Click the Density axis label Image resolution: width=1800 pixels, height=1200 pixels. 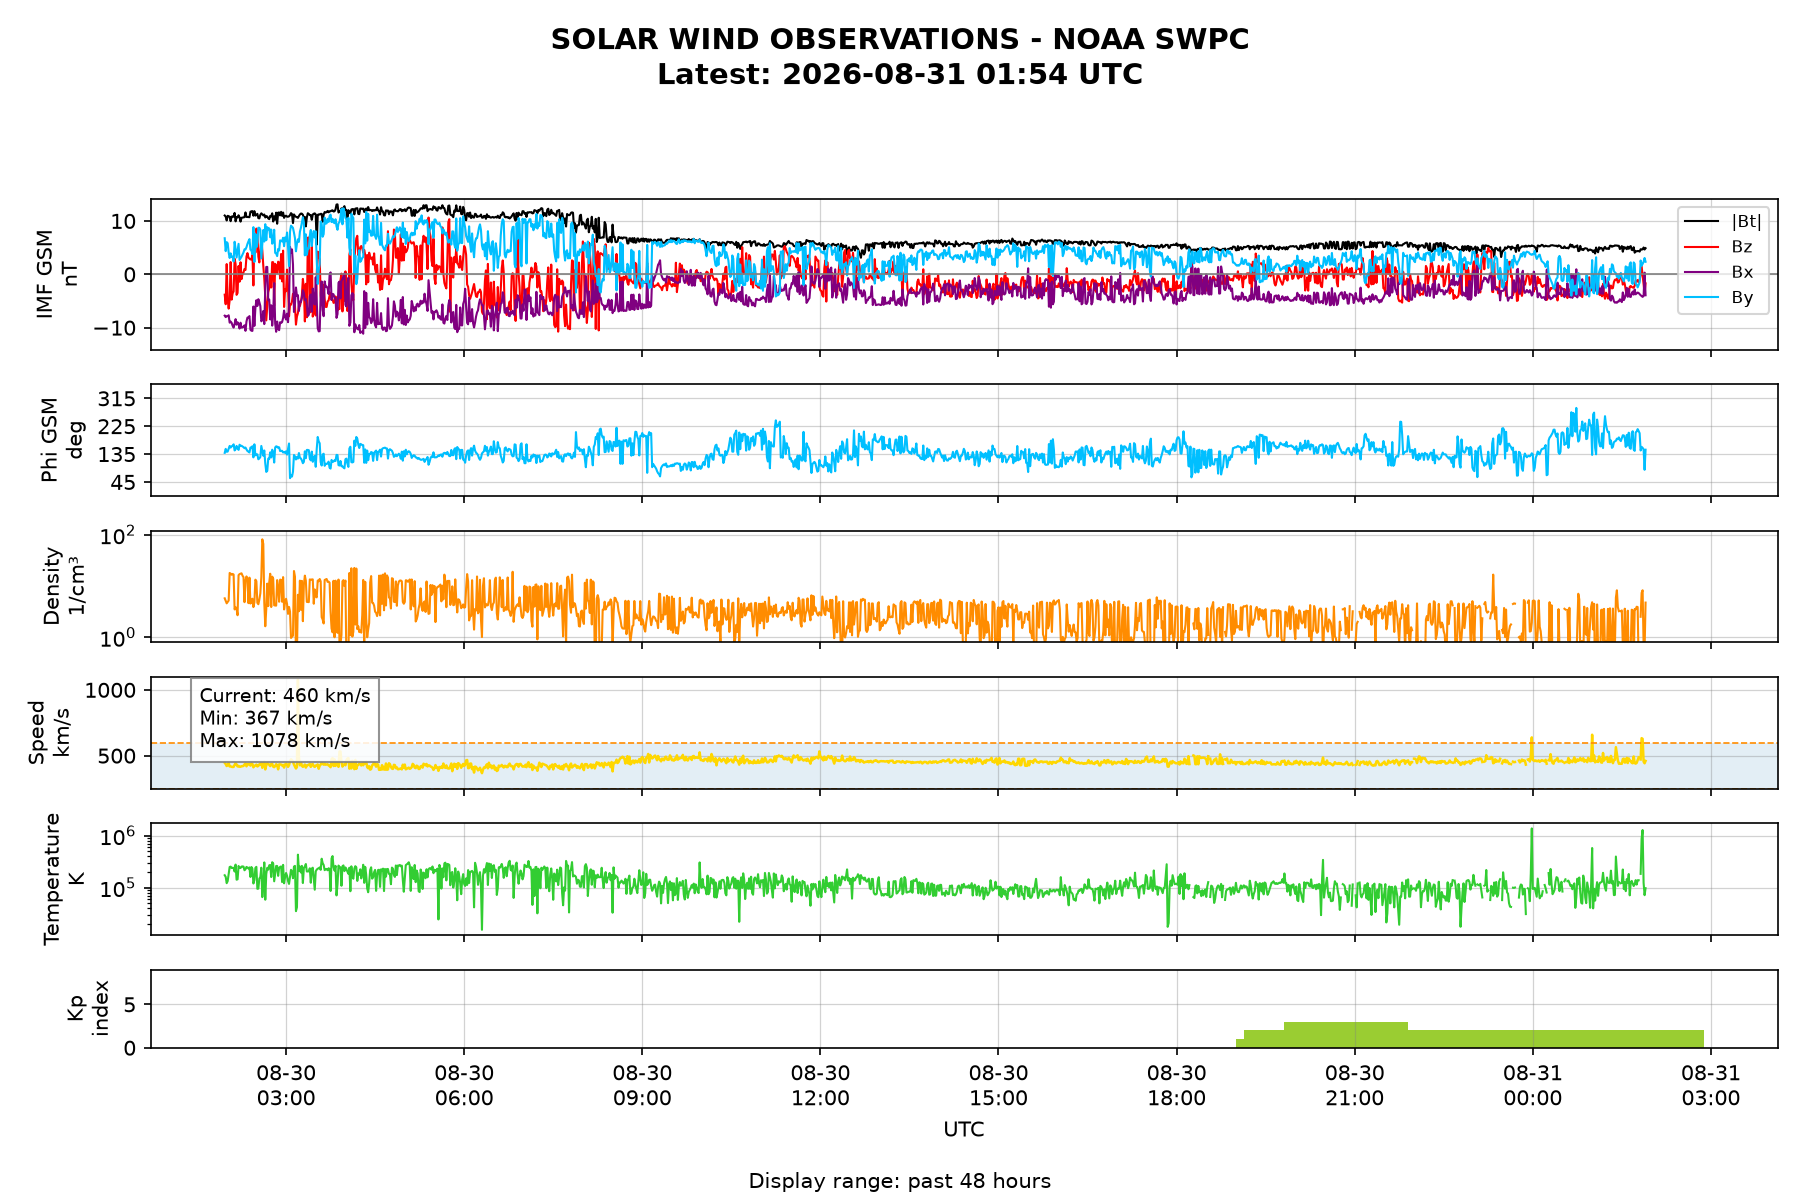tap(64, 586)
